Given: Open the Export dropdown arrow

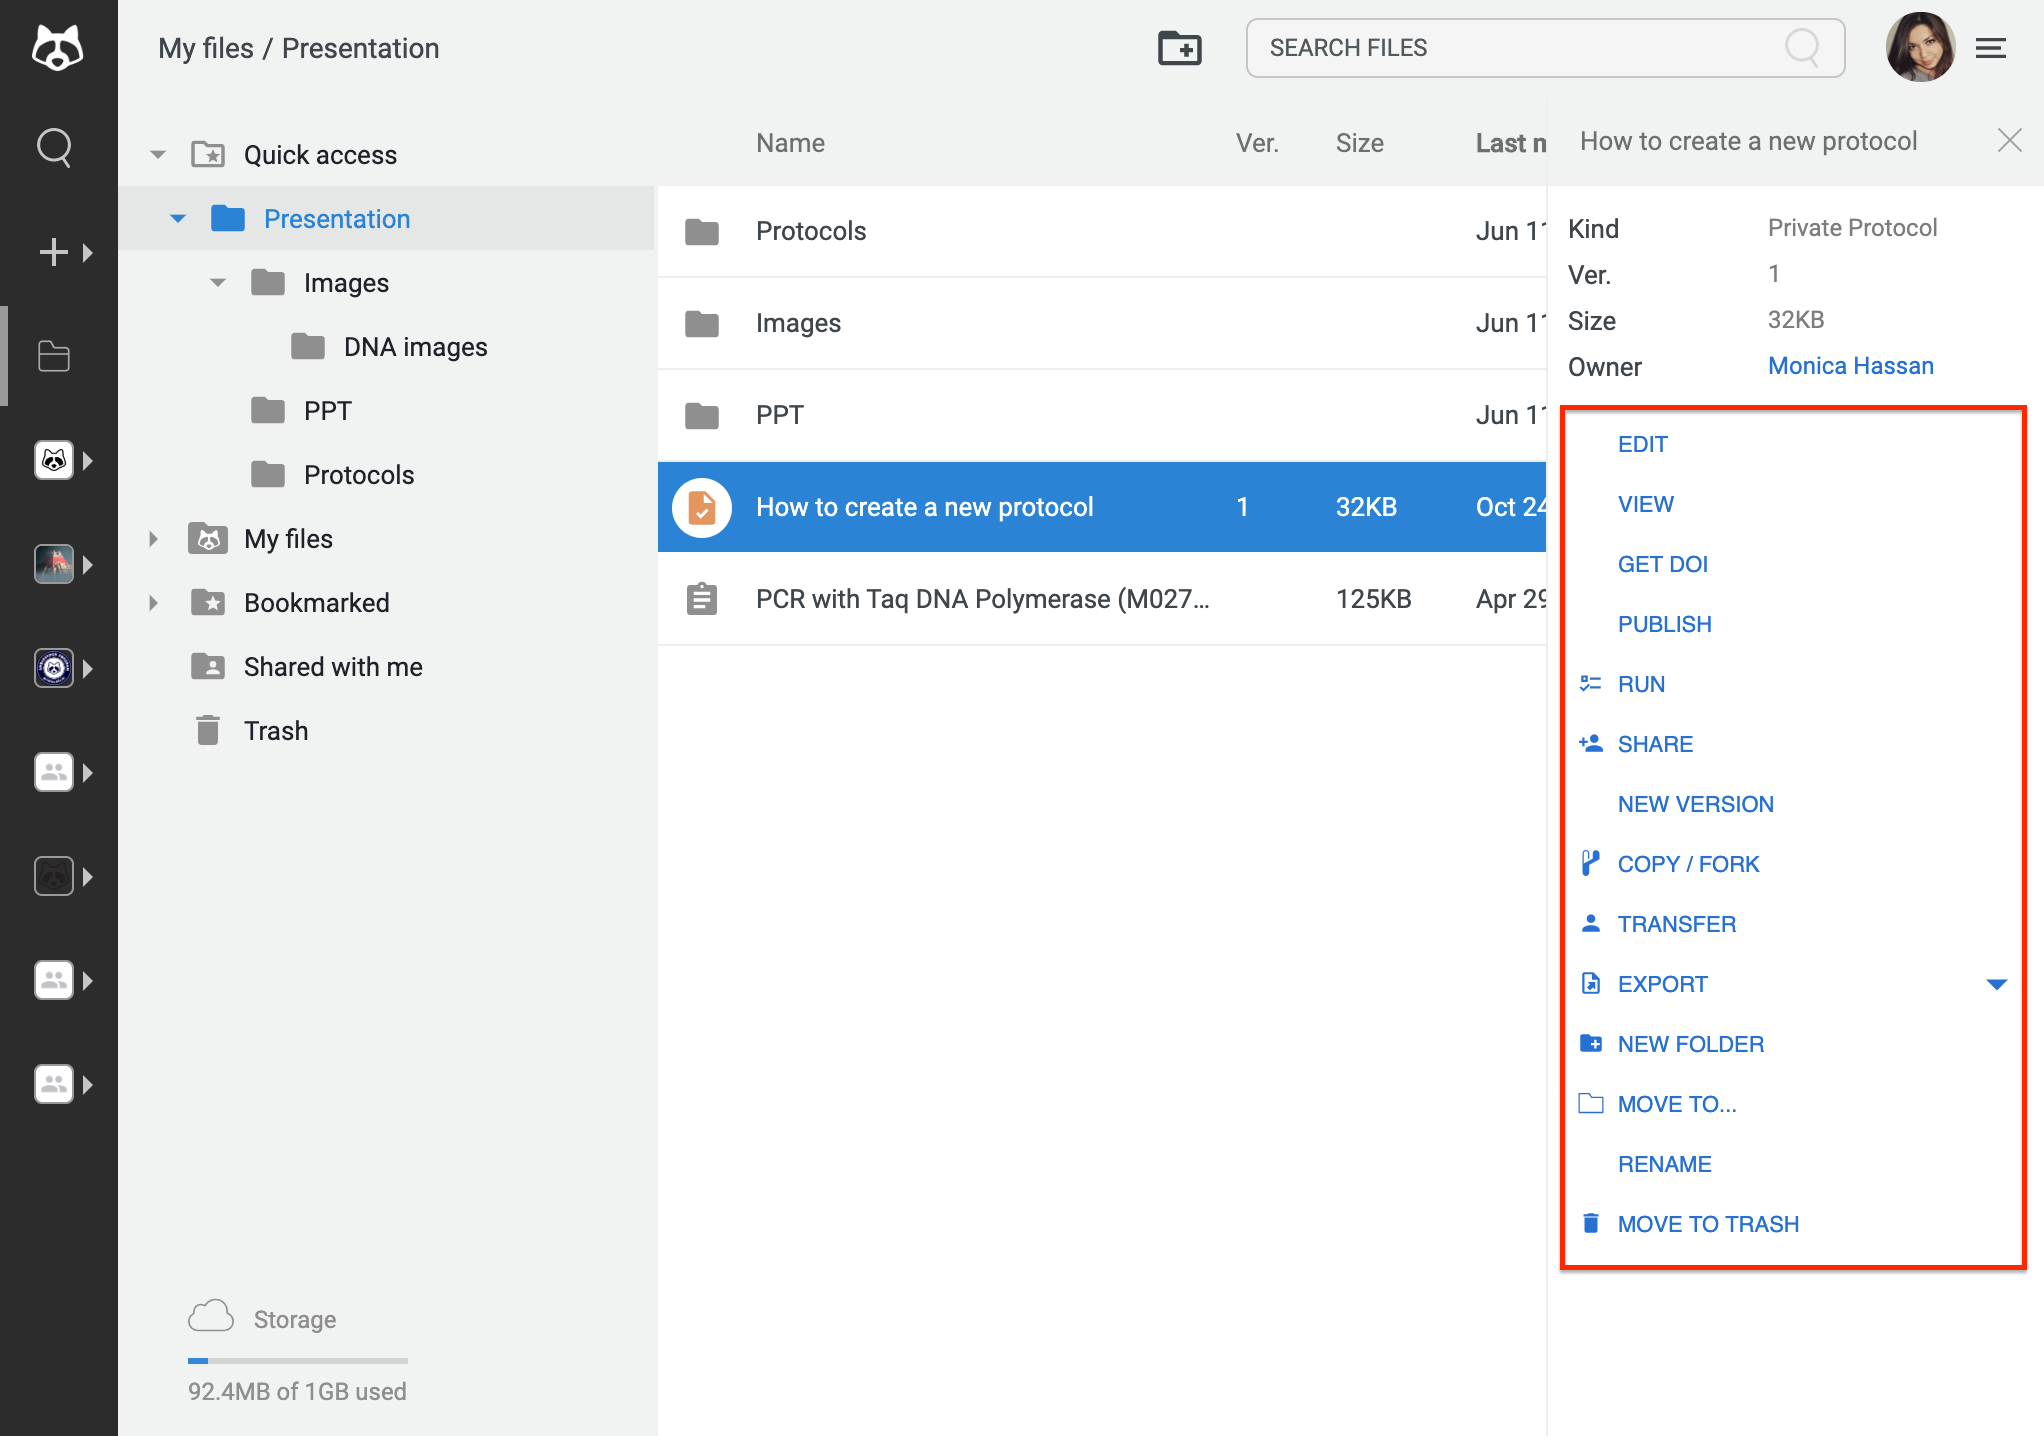Looking at the screenshot, I should [x=1996, y=984].
